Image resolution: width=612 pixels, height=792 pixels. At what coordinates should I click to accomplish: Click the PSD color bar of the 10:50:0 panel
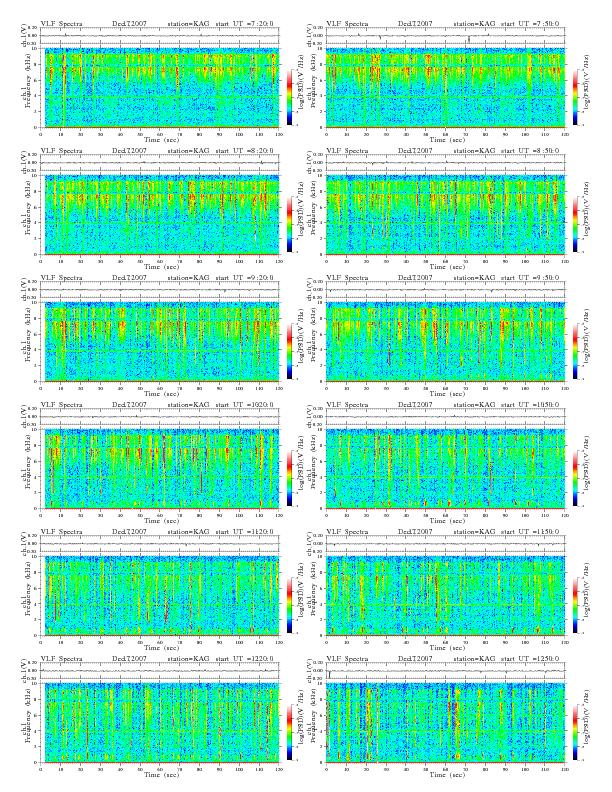point(576,478)
